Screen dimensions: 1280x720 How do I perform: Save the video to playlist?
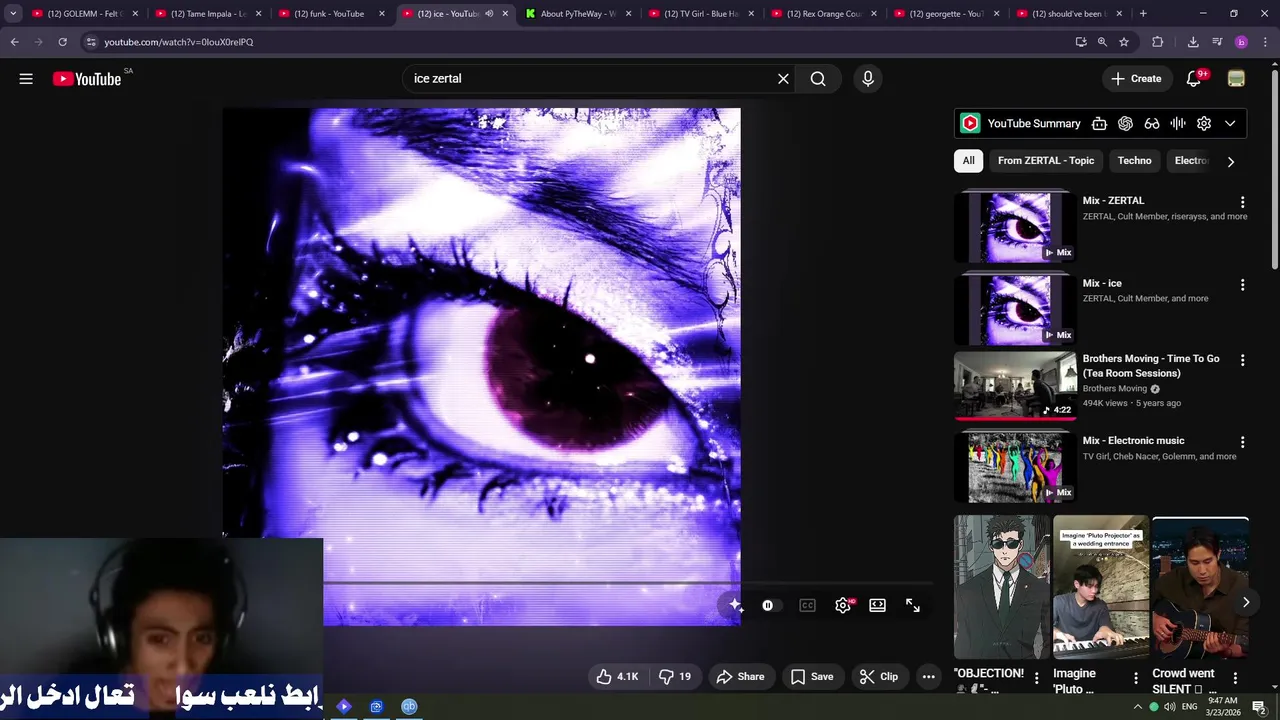(x=812, y=677)
